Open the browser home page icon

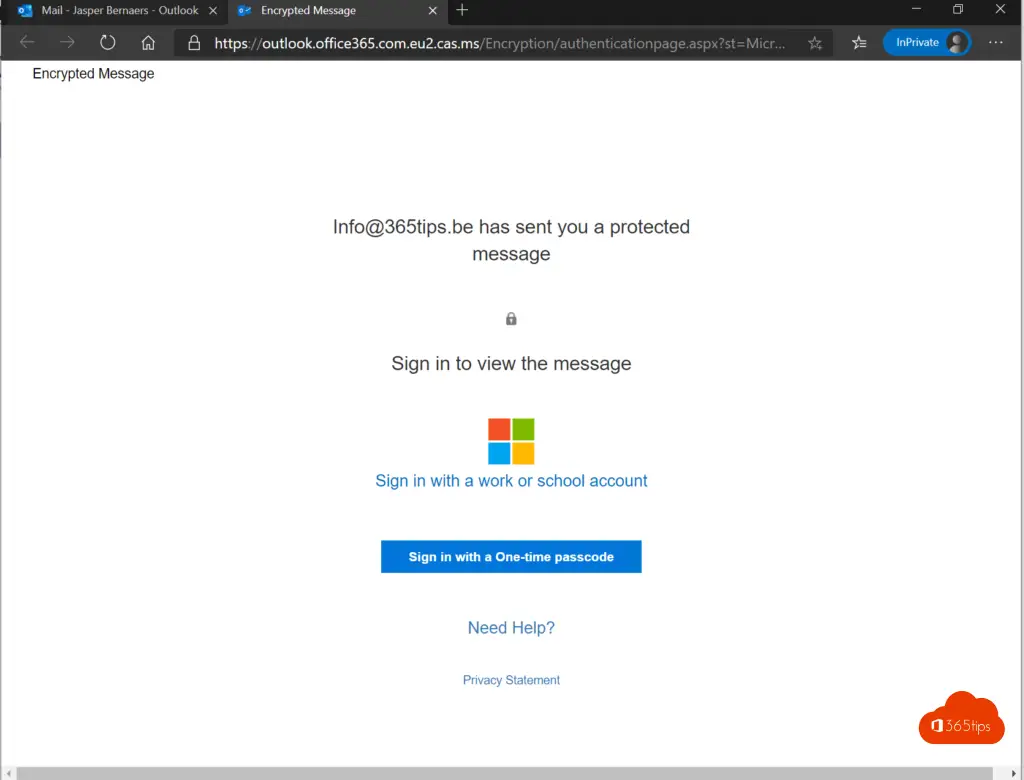(148, 42)
